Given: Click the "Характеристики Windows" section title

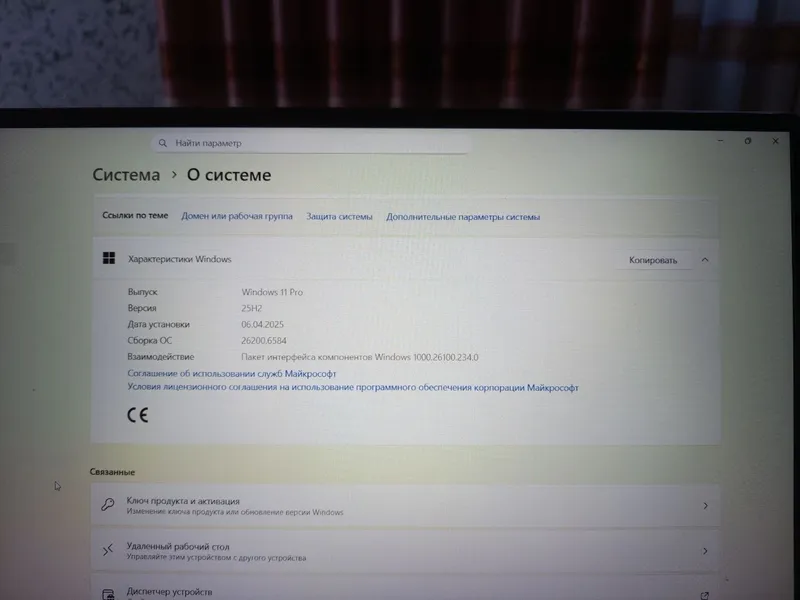Looking at the screenshot, I should tap(180, 259).
